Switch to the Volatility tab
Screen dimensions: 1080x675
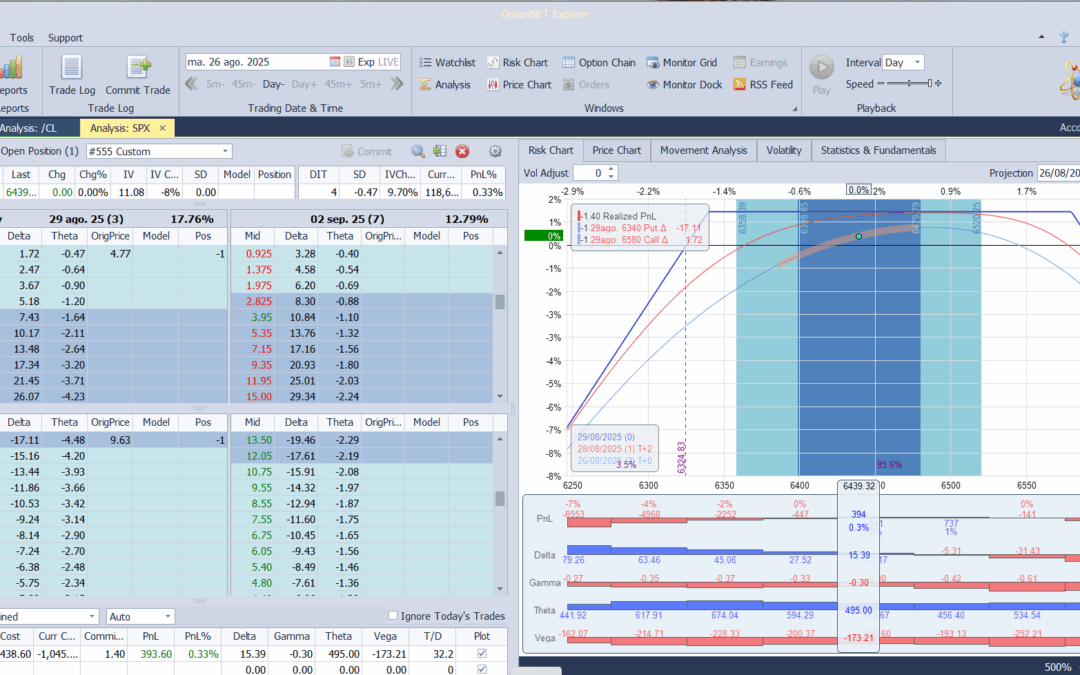click(784, 150)
